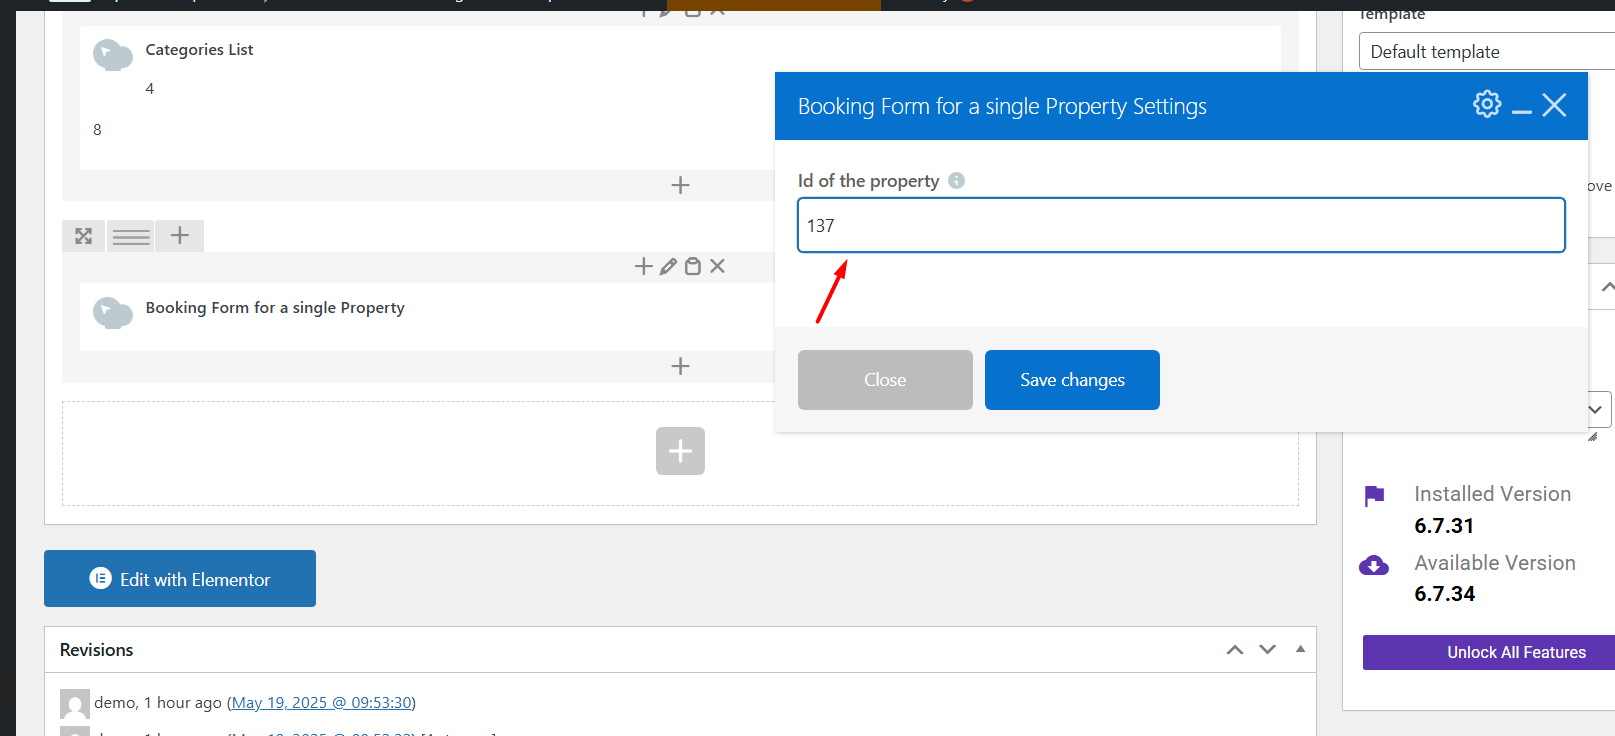1615x736 pixels.
Task: Add an element below Categories List using plus
Action: tap(680, 185)
